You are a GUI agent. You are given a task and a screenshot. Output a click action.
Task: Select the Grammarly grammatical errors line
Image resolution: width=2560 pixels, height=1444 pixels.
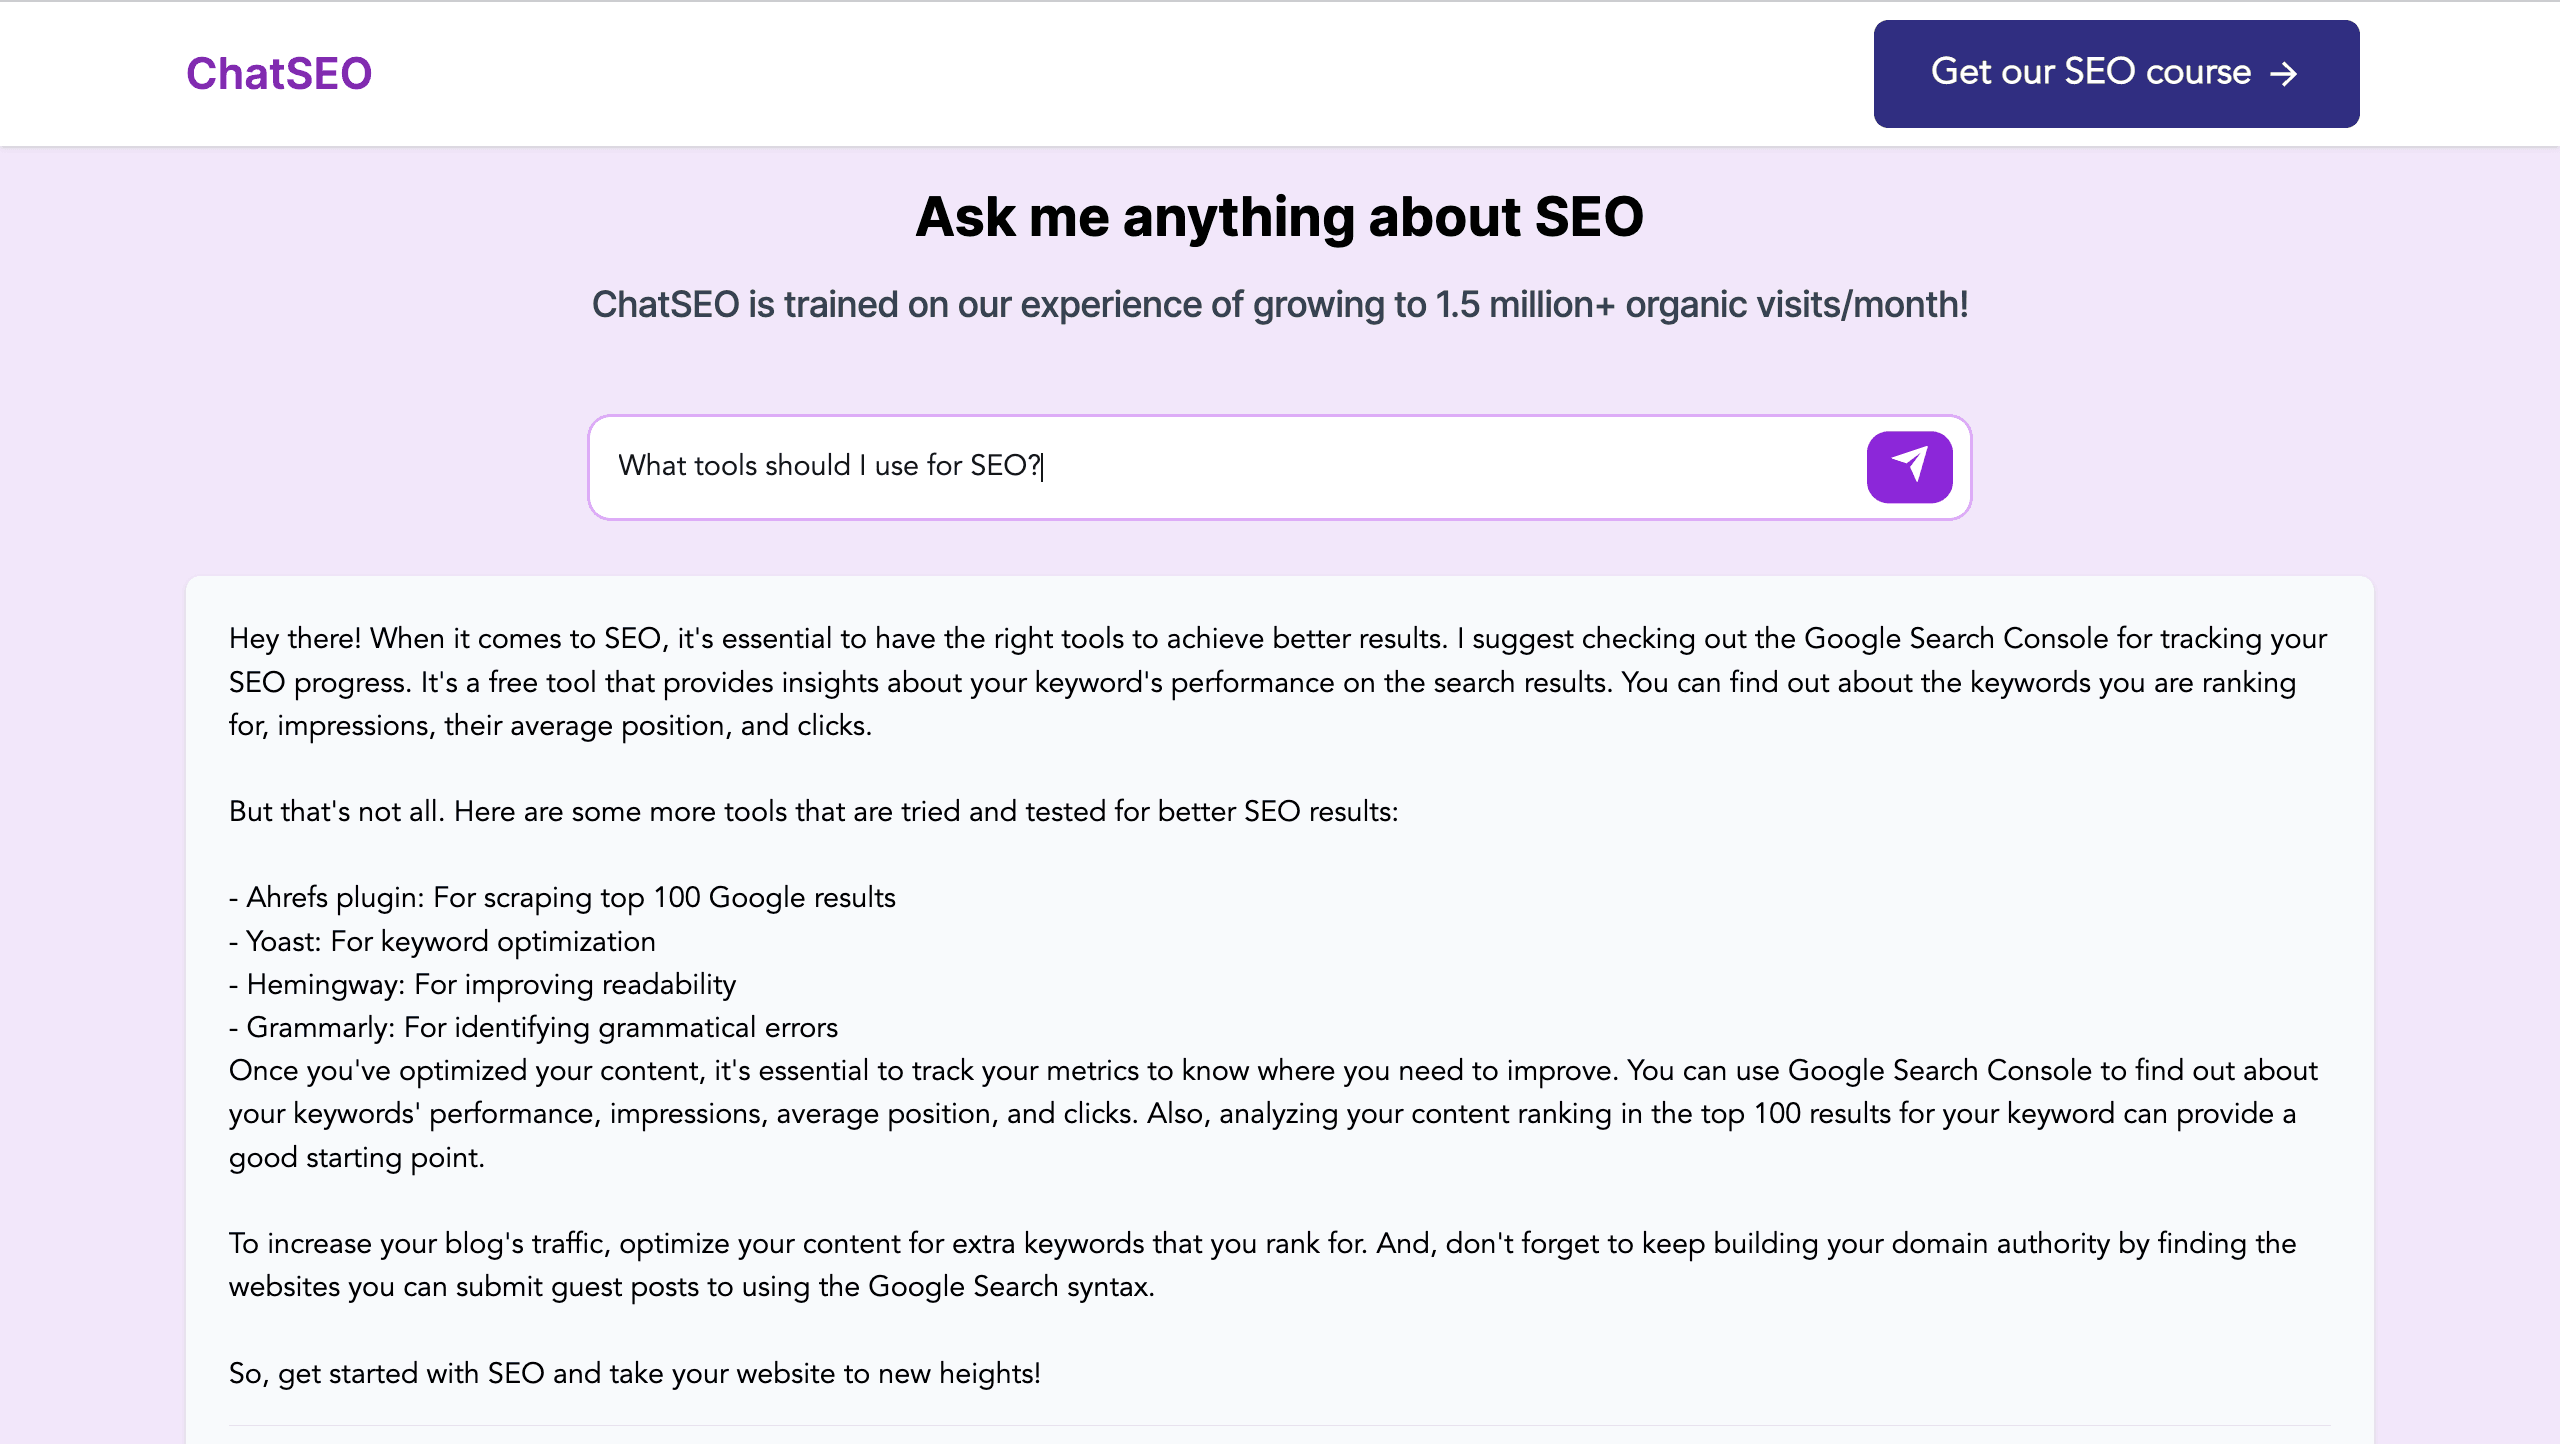533,1027
